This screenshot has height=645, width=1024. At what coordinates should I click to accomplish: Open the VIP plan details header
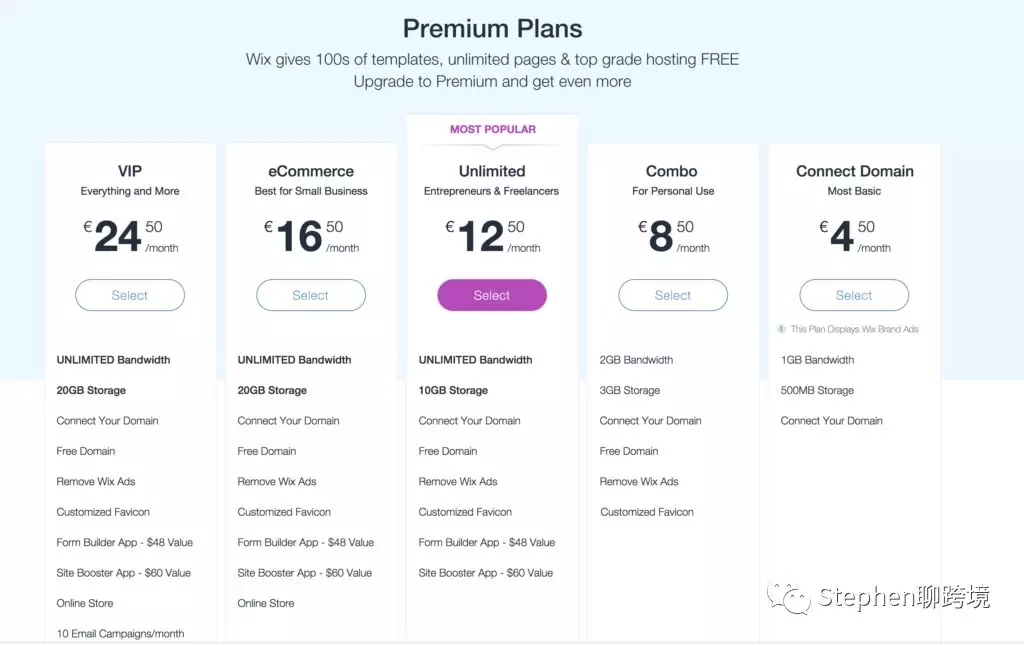pyautogui.click(x=129, y=171)
